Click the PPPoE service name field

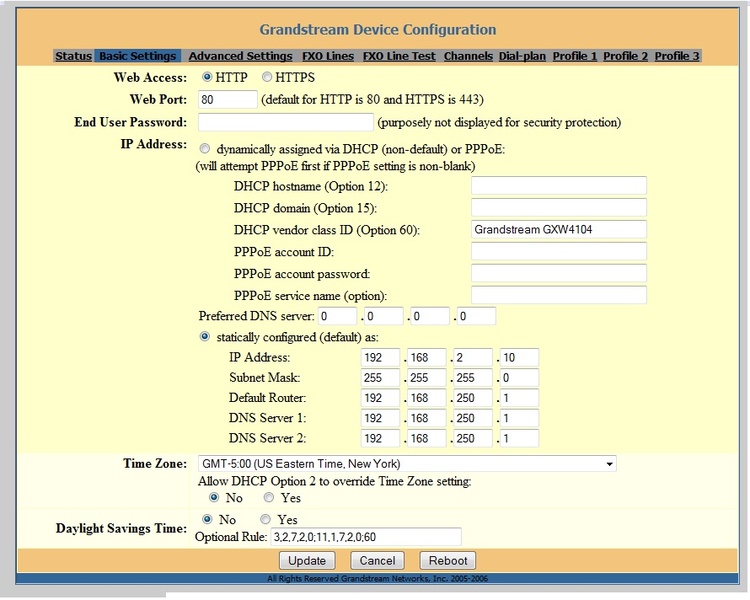559,295
